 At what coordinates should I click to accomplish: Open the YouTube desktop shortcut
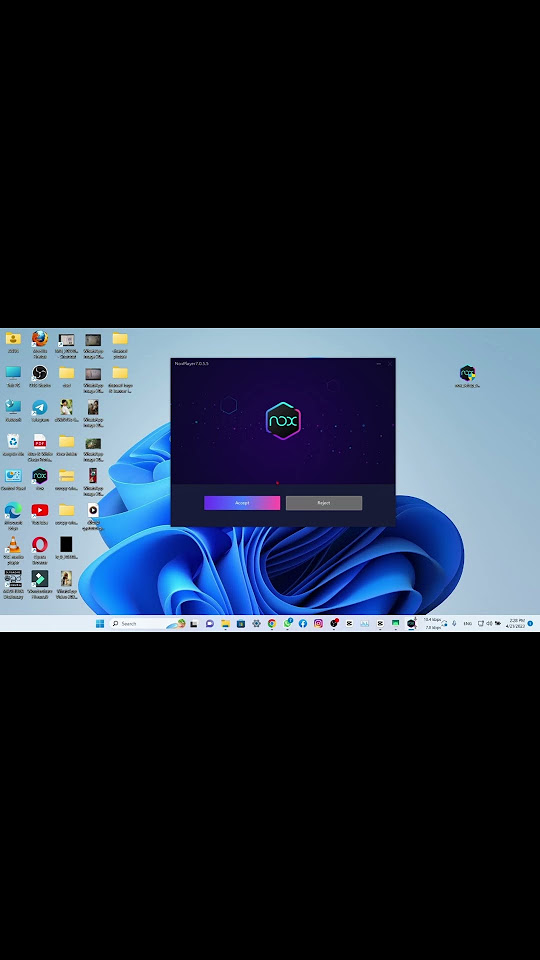click(40, 514)
